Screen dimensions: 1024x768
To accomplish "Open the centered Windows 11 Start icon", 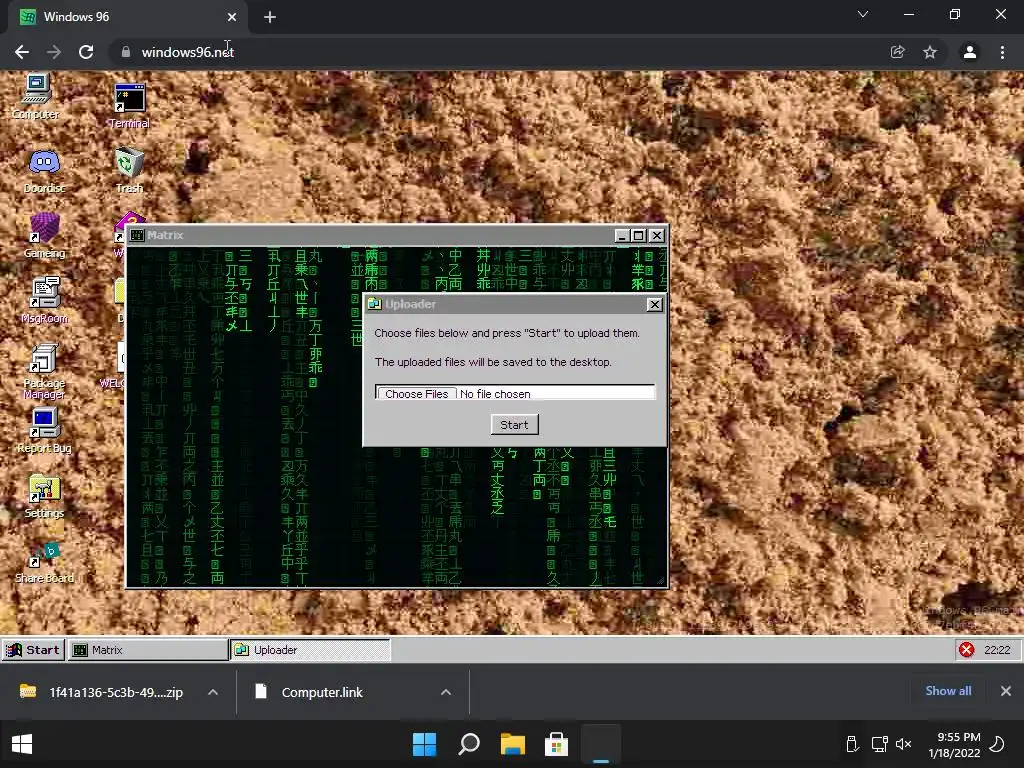I will [x=424, y=744].
